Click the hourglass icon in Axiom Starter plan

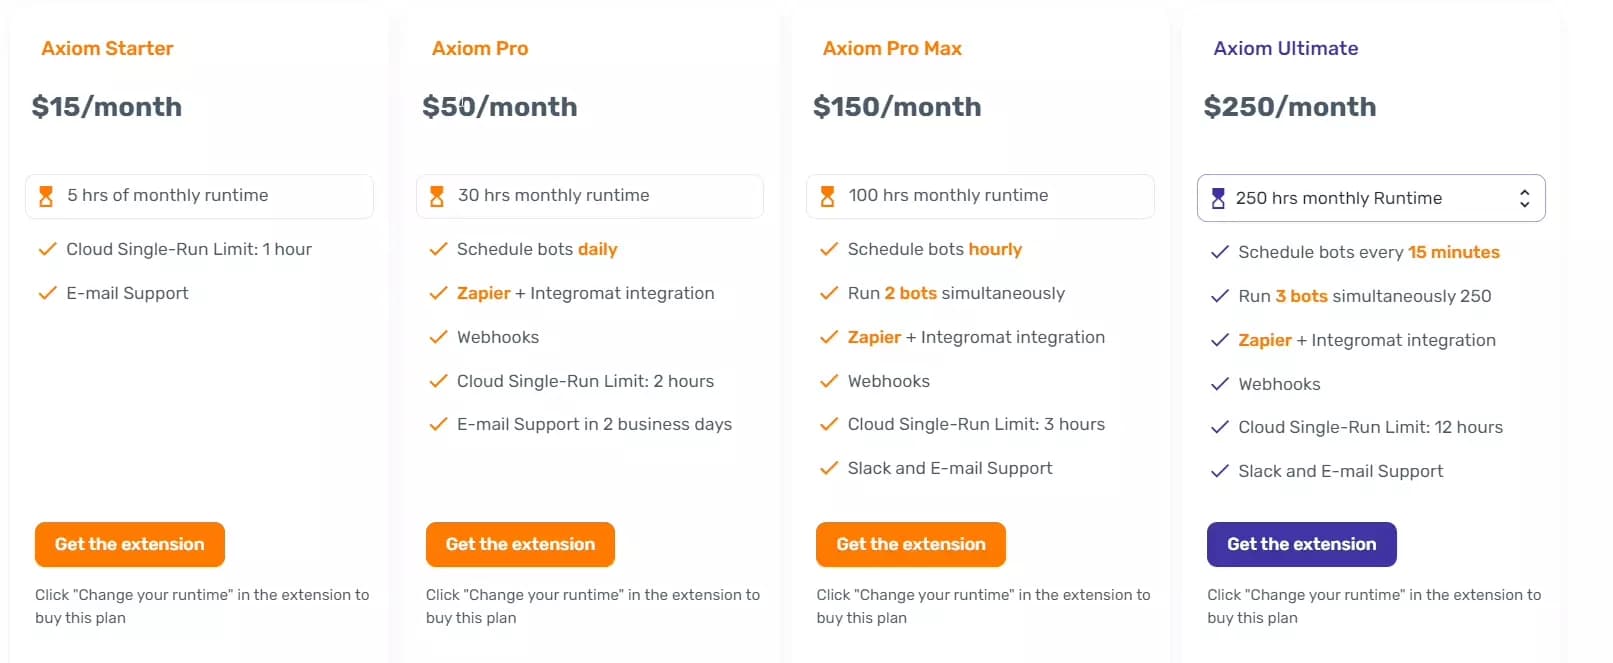pyautogui.click(x=46, y=195)
